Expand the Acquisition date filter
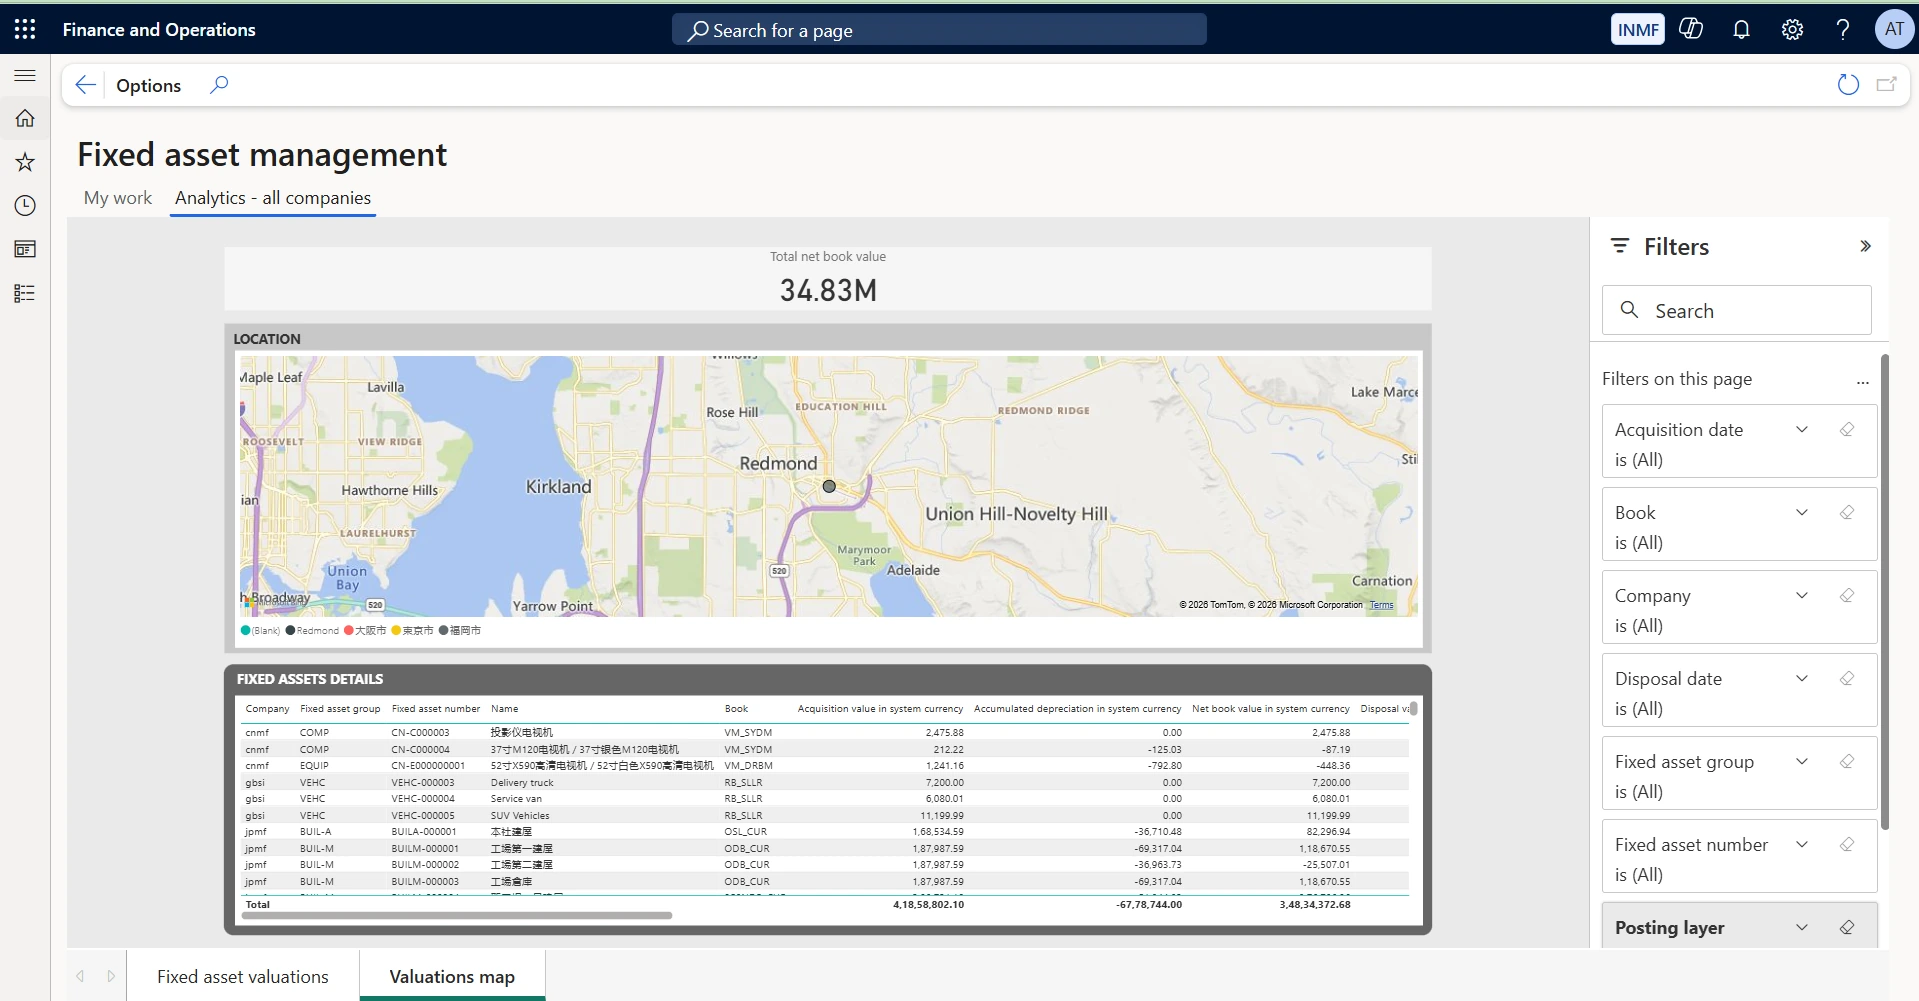Image resolution: width=1919 pixels, height=1001 pixels. pyautogui.click(x=1802, y=430)
